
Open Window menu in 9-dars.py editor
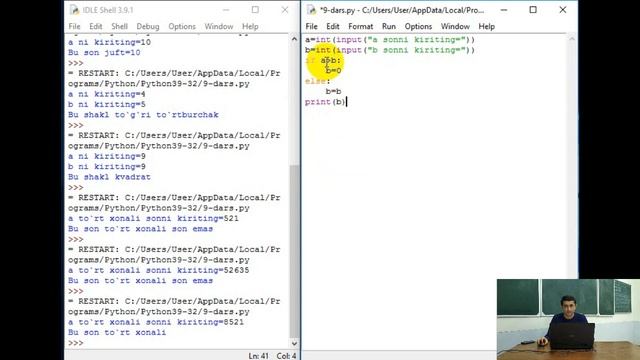click(455, 27)
